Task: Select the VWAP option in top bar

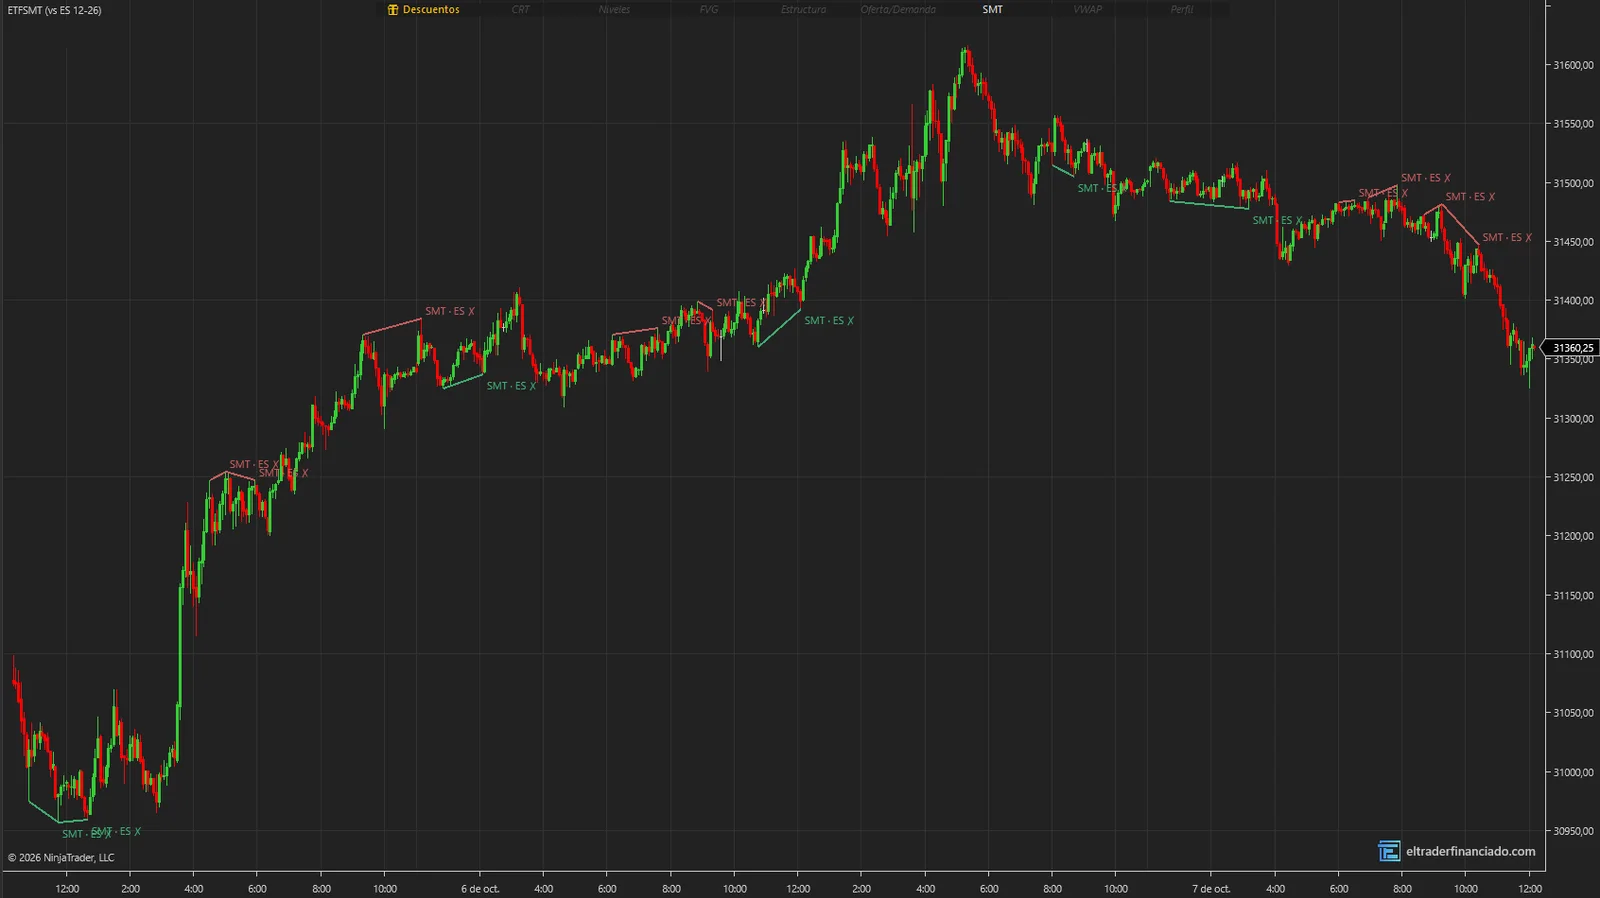Action: (x=1087, y=10)
